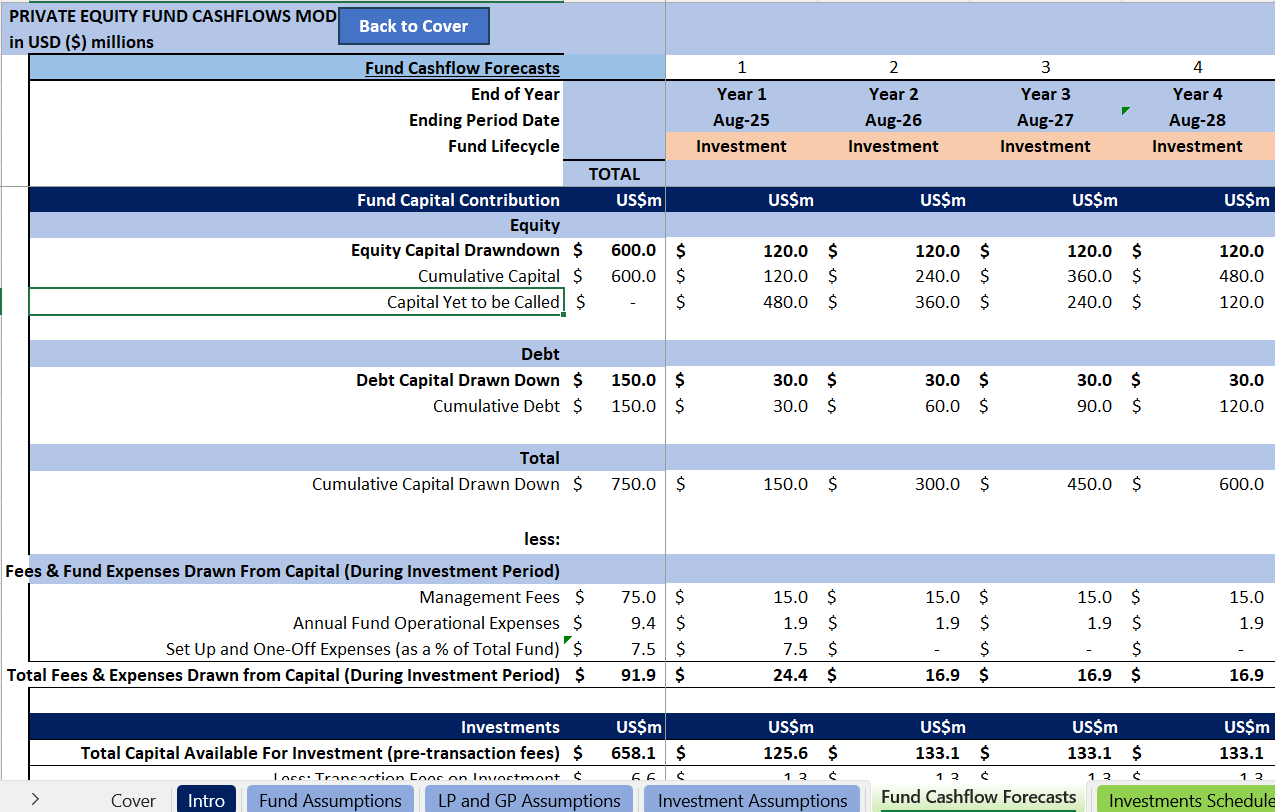Select the Year 3 header cell
The image size is (1275, 812).
coord(1045,94)
